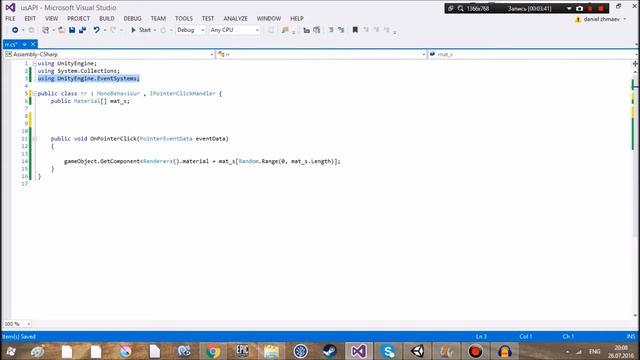Click the Save All toolbar icon
This screenshot has height=360, width=640.
coord(82,30)
